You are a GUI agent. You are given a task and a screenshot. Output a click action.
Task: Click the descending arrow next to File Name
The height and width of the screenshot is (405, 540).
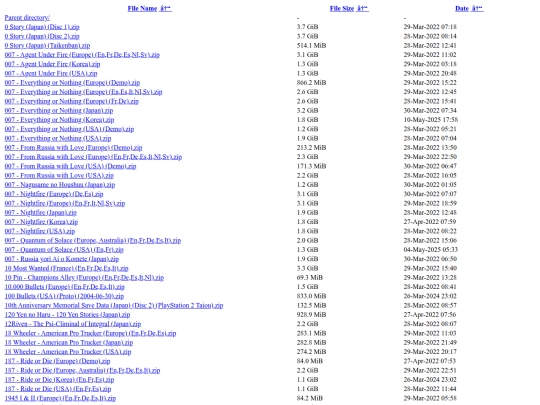click(x=166, y=8)
